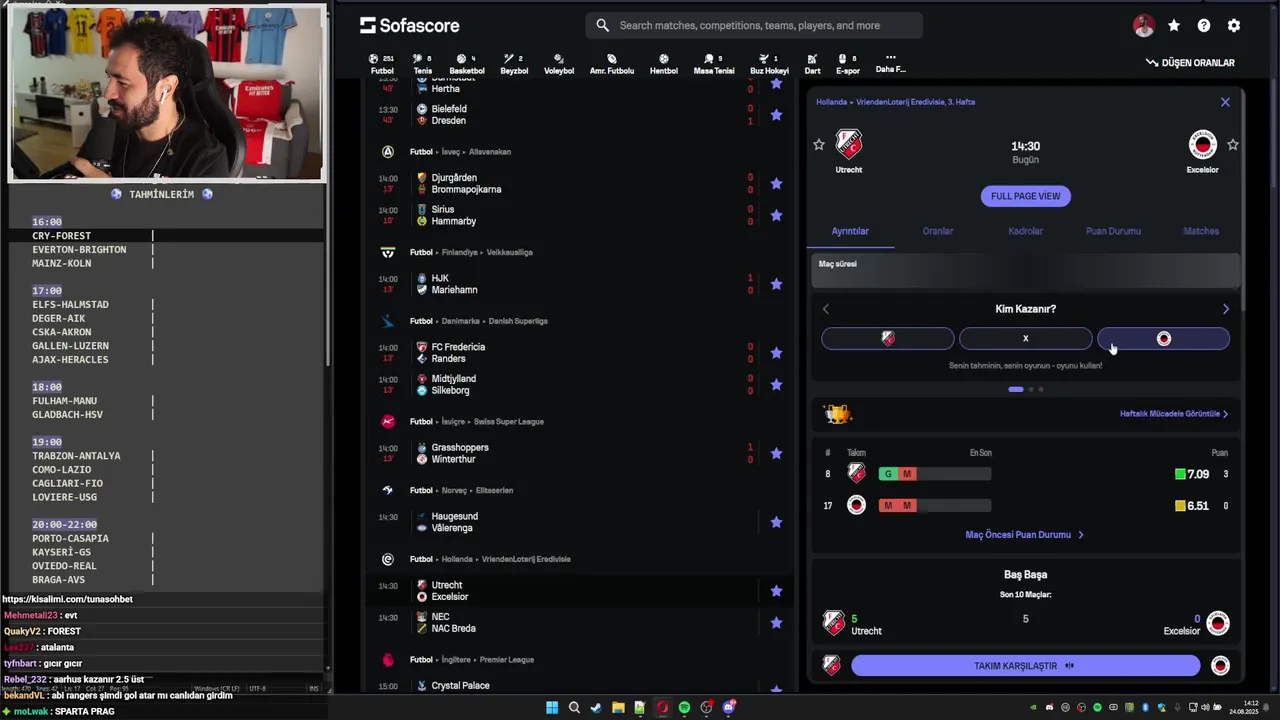Screen dimensions: 1280x720
Task: Click the Excelsior crest in match header
Action: pos(1202,144)
